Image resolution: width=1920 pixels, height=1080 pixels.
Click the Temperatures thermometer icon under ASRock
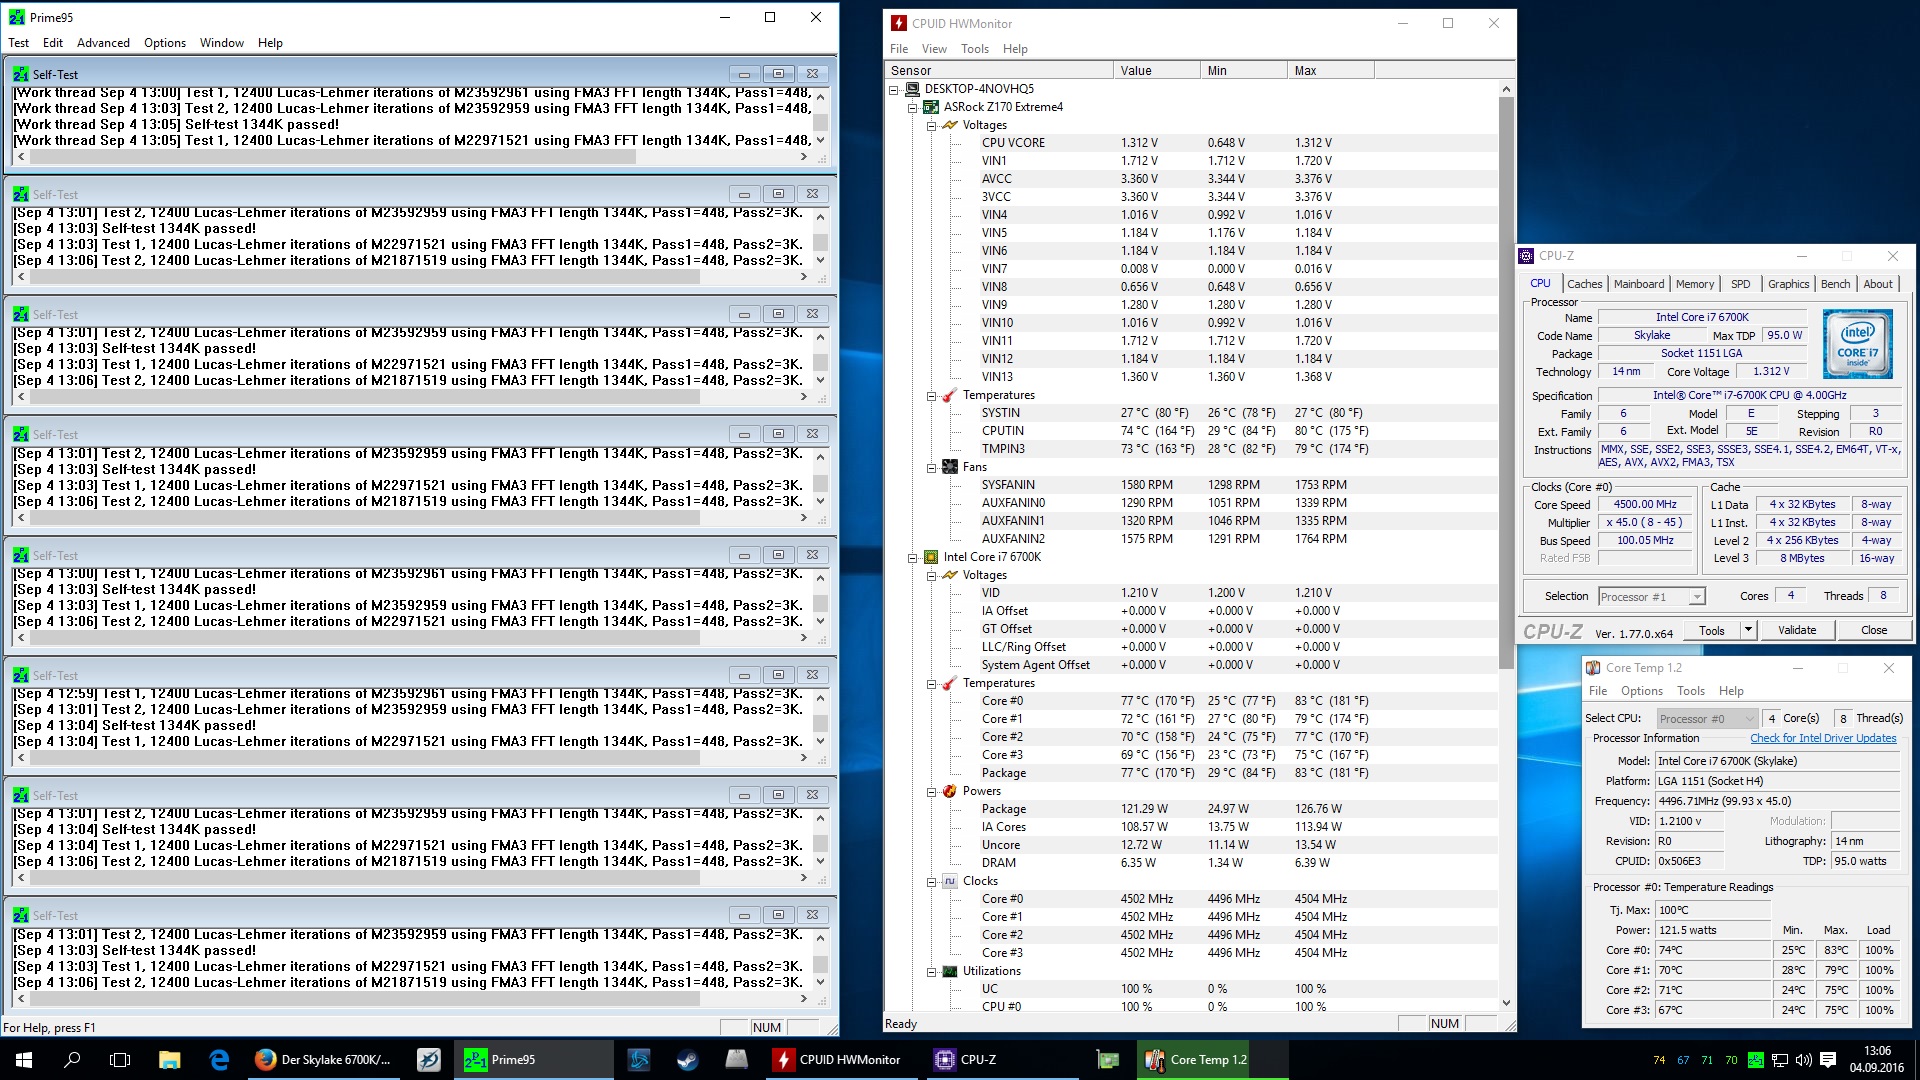tap(949, 395)
